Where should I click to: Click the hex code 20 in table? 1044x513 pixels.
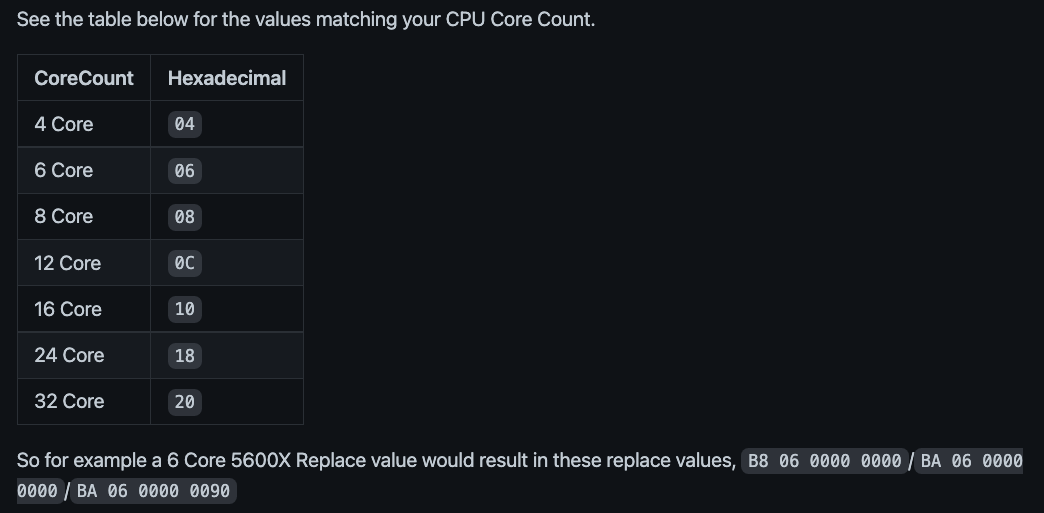185,402
